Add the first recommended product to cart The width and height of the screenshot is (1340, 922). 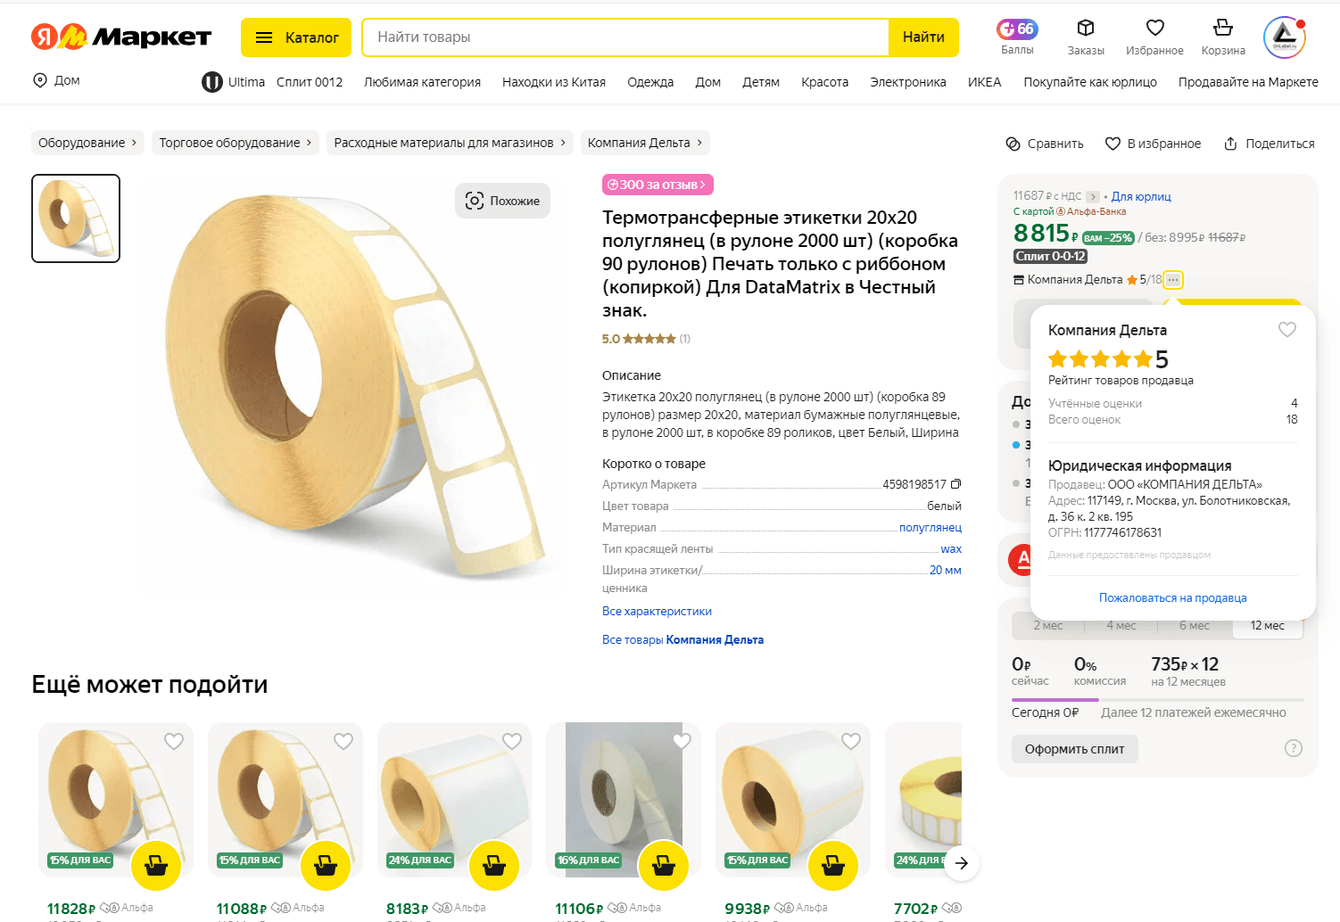pyautogui.click(x=156, y=865)
